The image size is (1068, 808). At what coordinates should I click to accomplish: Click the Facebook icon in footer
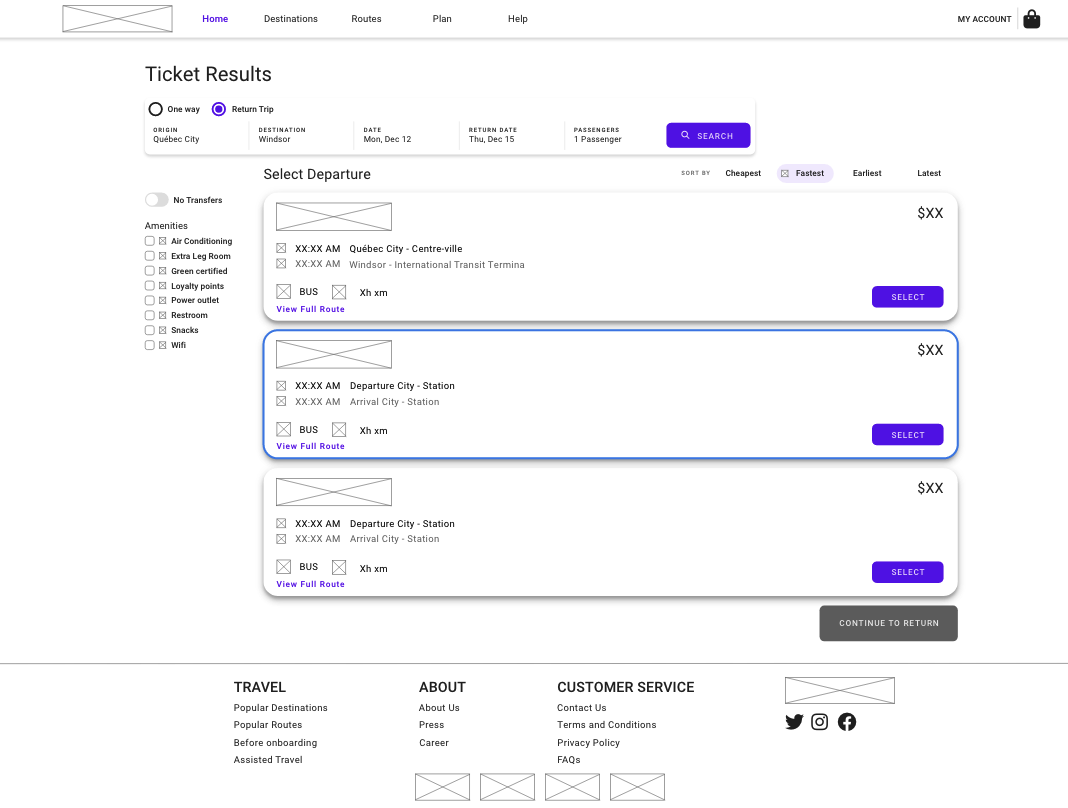[x=847, y=722]
